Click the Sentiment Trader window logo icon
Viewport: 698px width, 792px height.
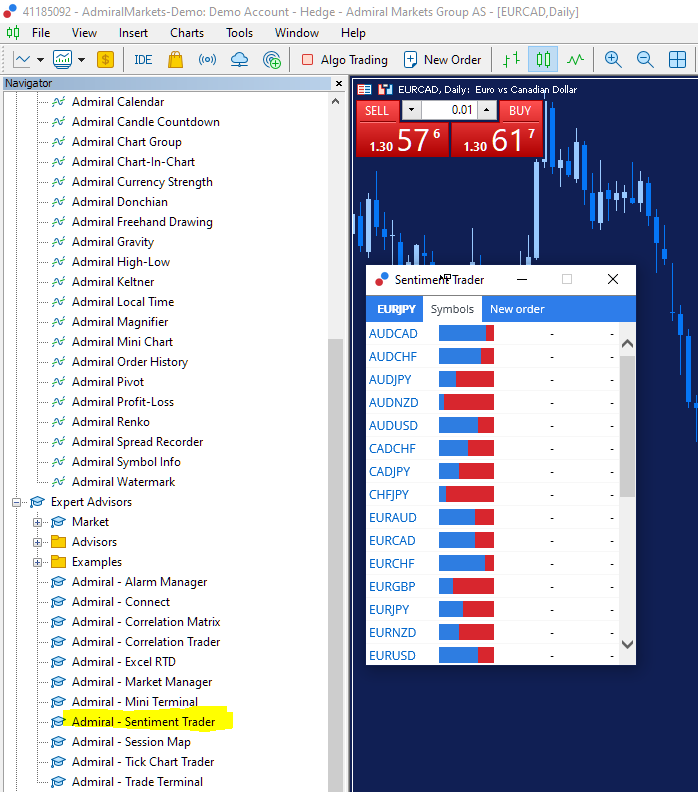coord(382,279)
